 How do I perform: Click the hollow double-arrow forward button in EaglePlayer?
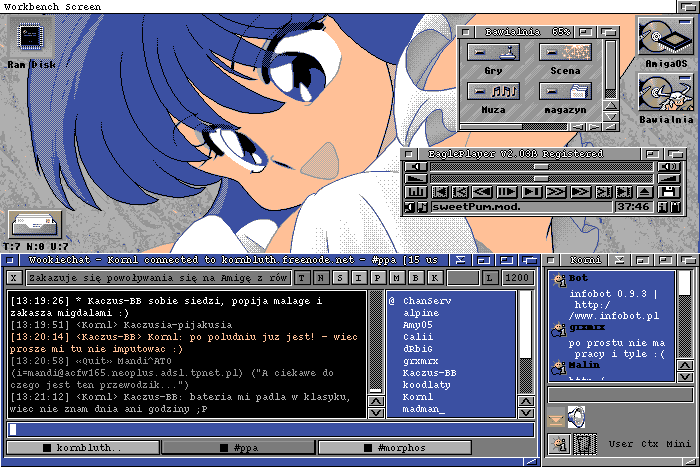point(556,192)
